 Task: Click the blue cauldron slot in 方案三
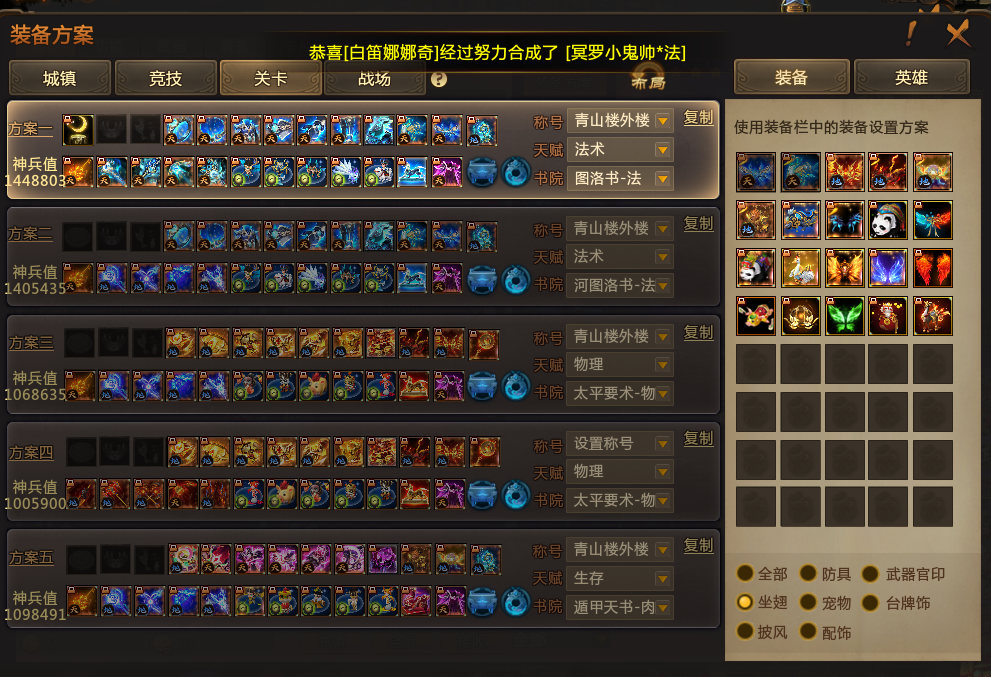click(x=482, y=386)
